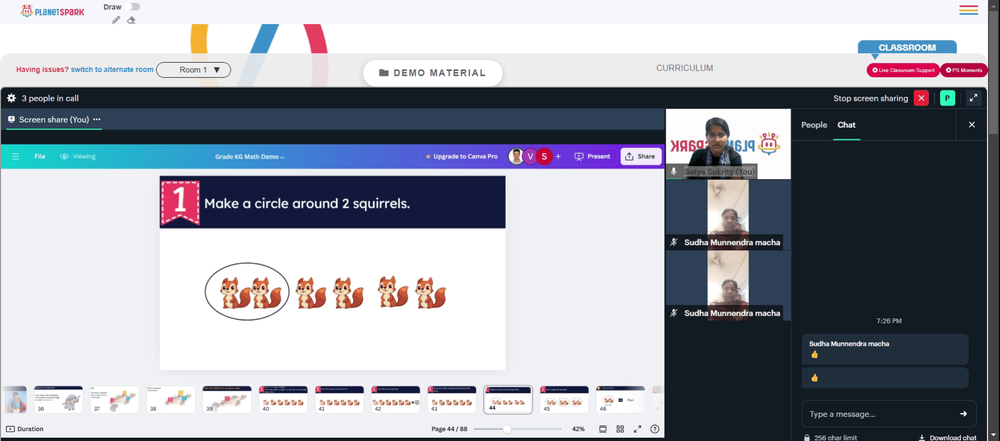Click the PS Moments button
Viewport: 1000px width, 441px height.
pyautogui.click(x=964, y=70)
